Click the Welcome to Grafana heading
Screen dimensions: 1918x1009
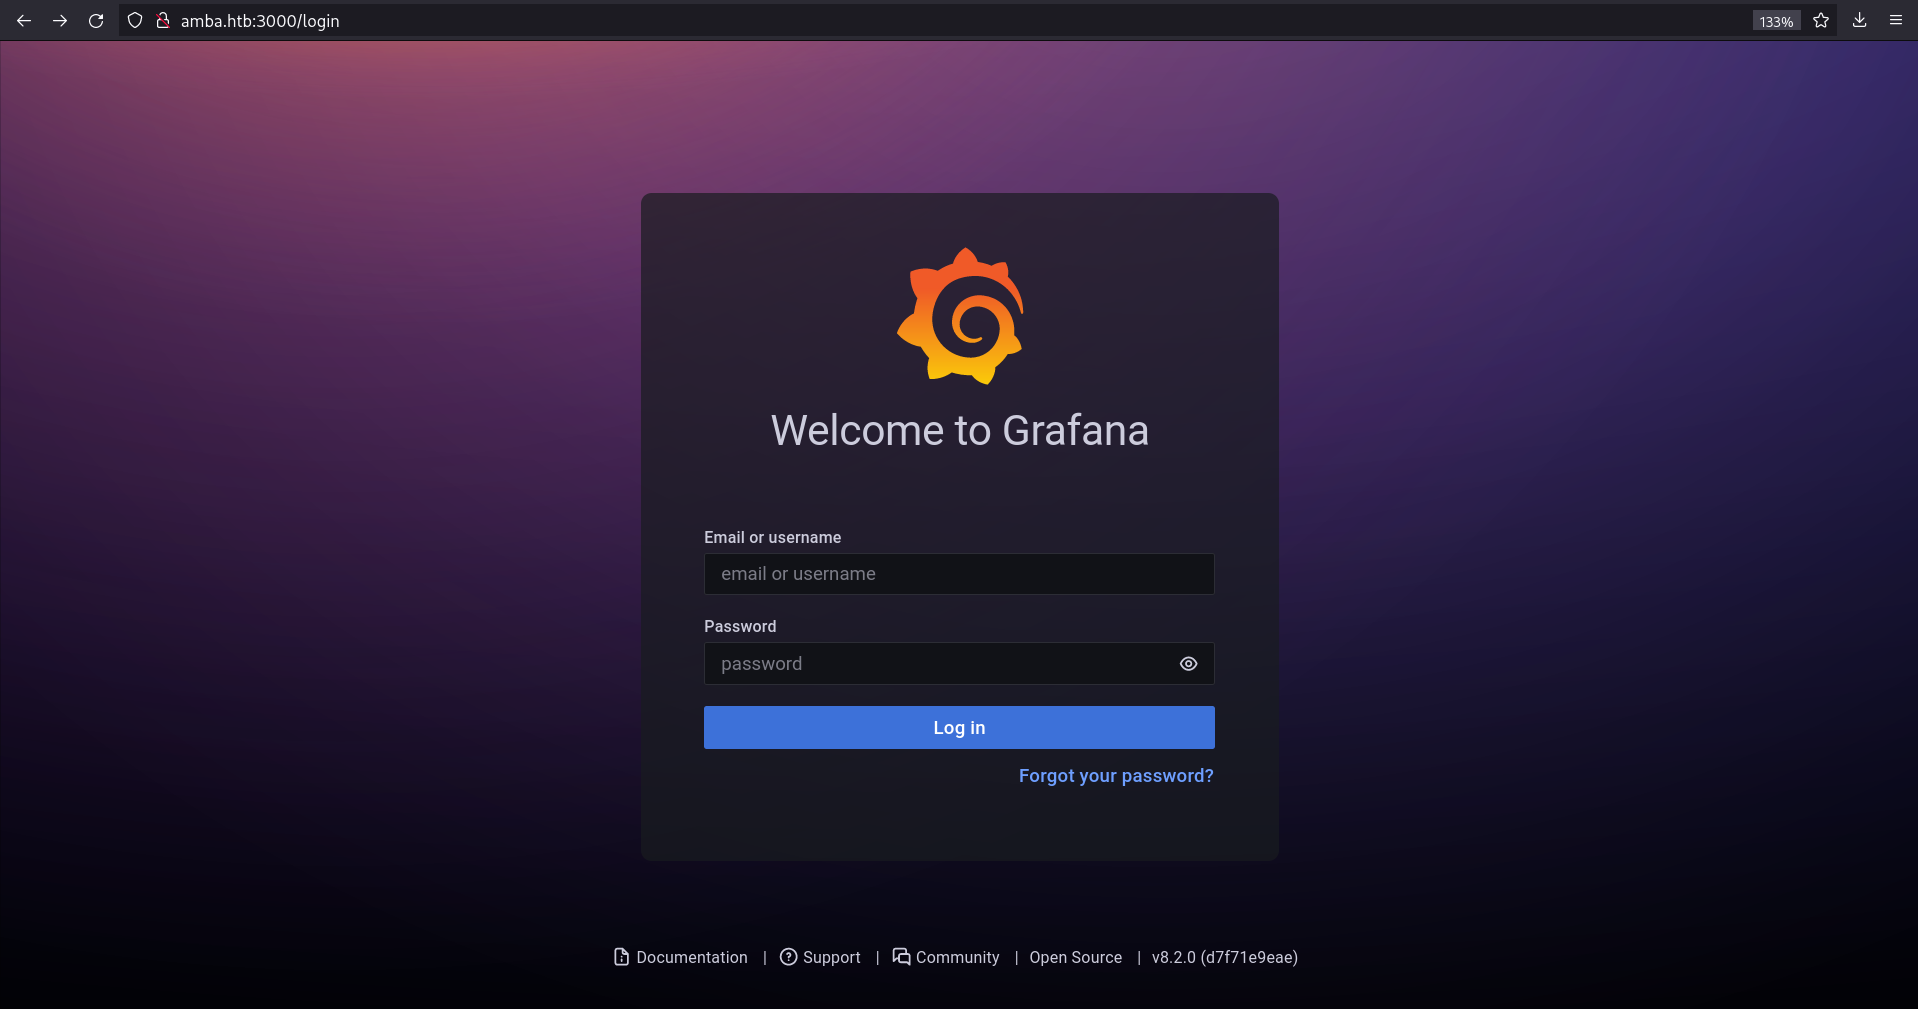coord(960,431)
